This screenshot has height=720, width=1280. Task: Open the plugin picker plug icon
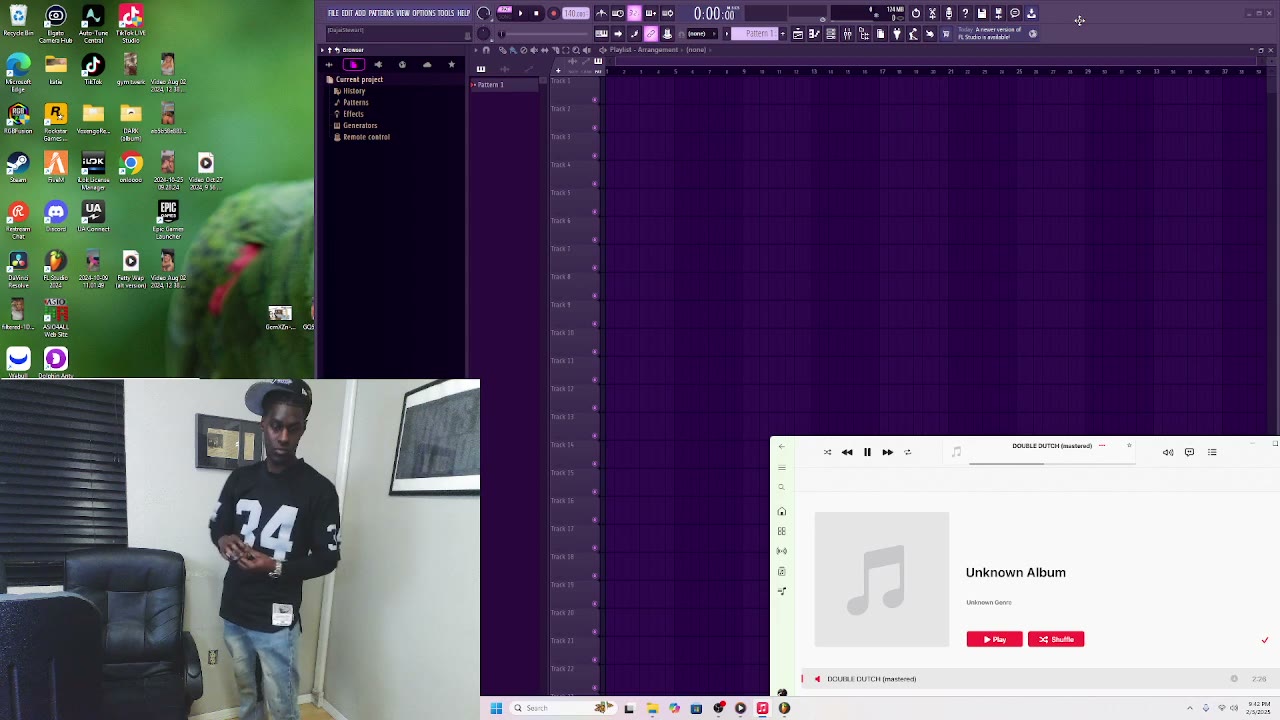click(897, 34)
